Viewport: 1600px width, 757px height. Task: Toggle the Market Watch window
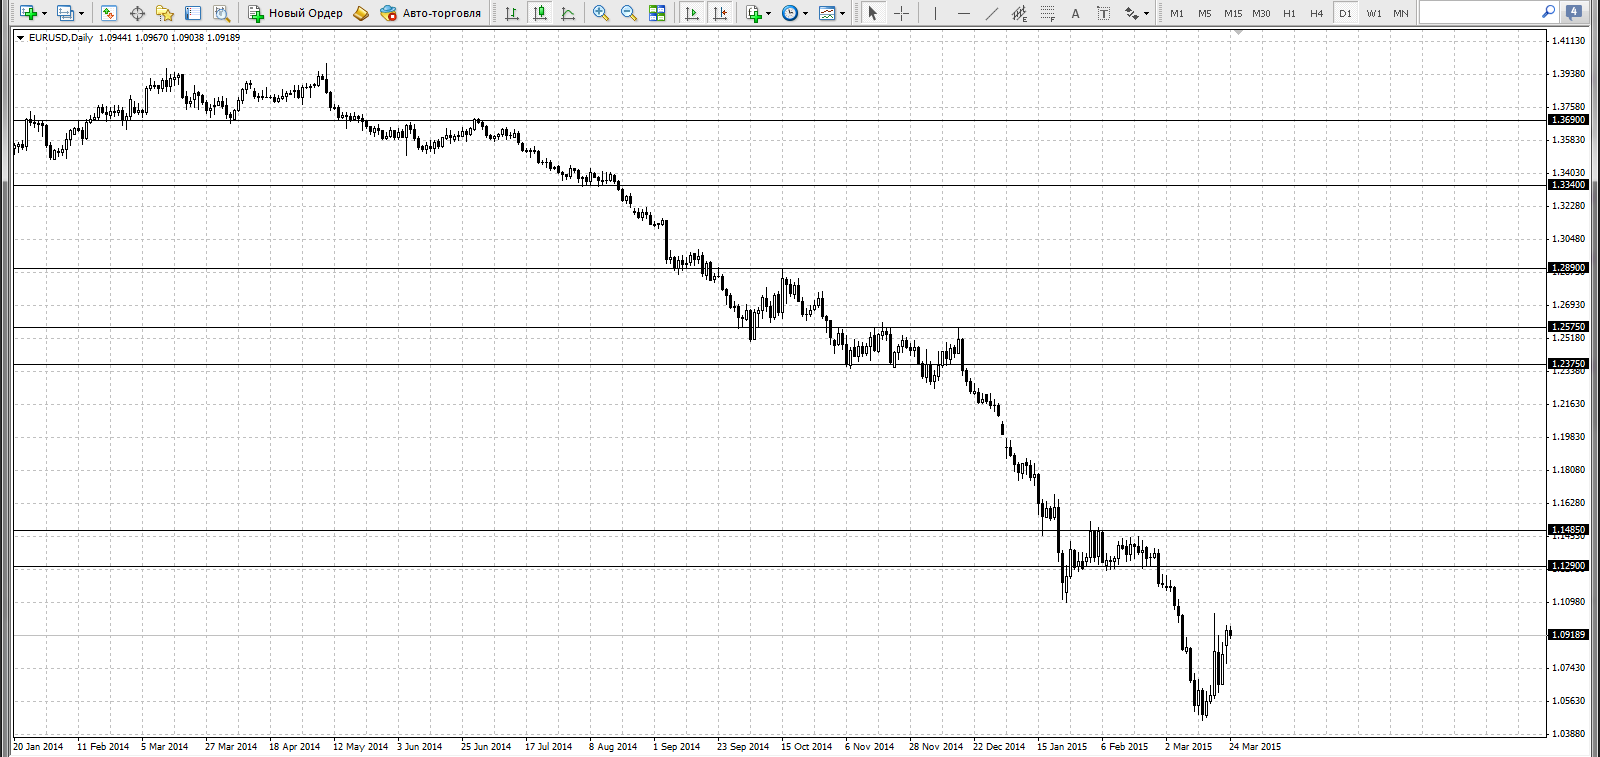point(109,13)
